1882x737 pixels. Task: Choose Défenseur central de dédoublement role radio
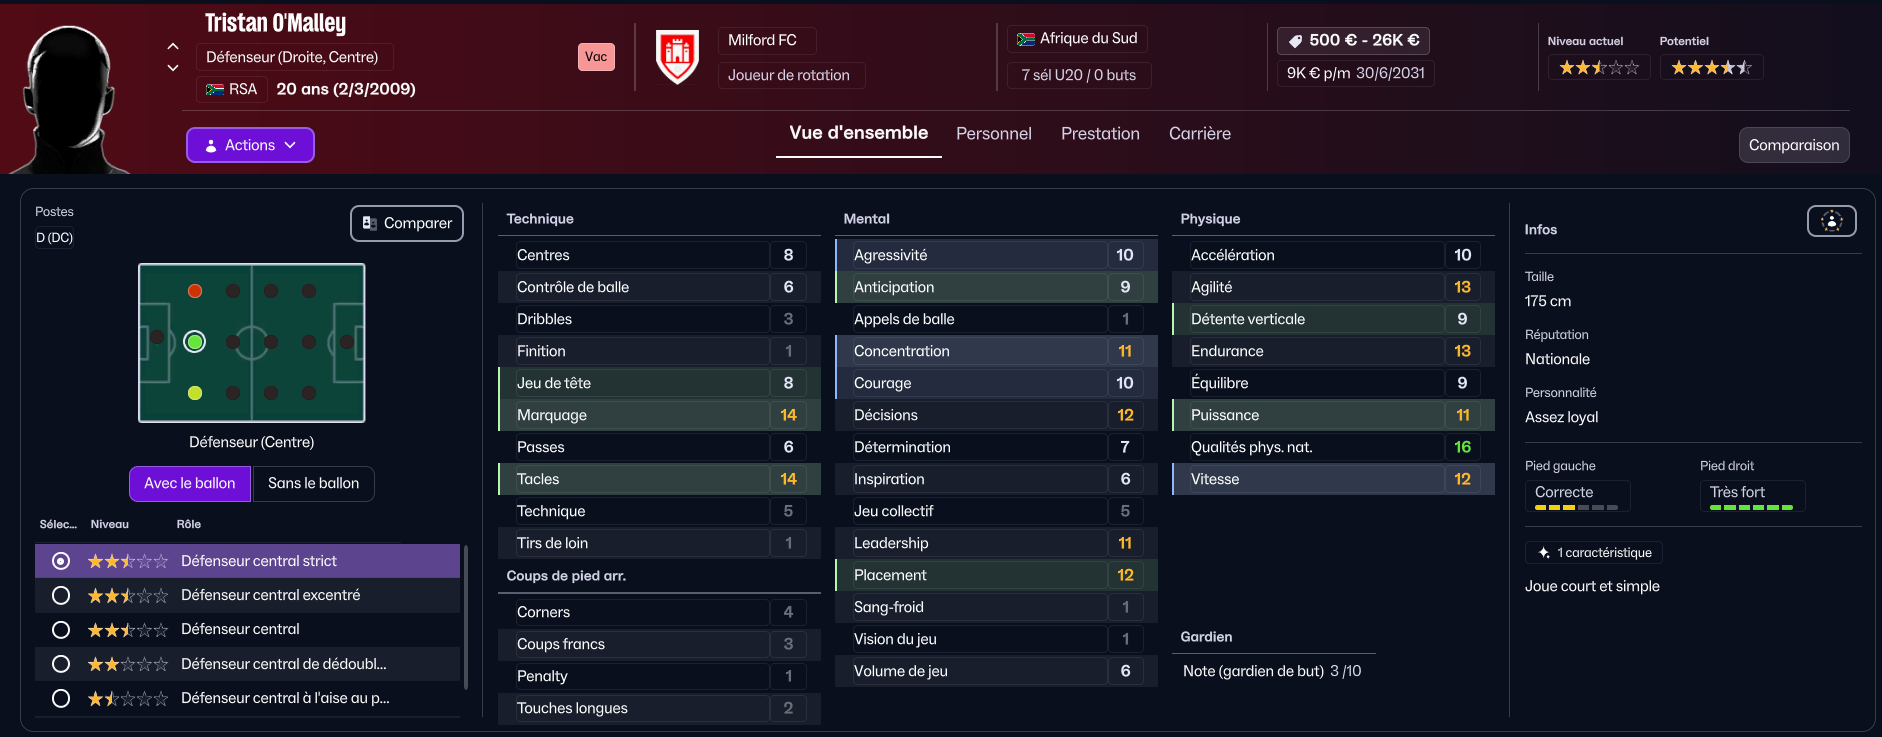tap(61, 664)
